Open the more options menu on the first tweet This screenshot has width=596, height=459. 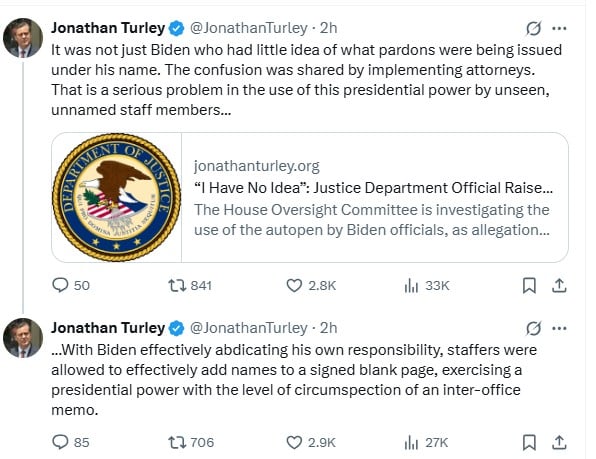point(559,28)
